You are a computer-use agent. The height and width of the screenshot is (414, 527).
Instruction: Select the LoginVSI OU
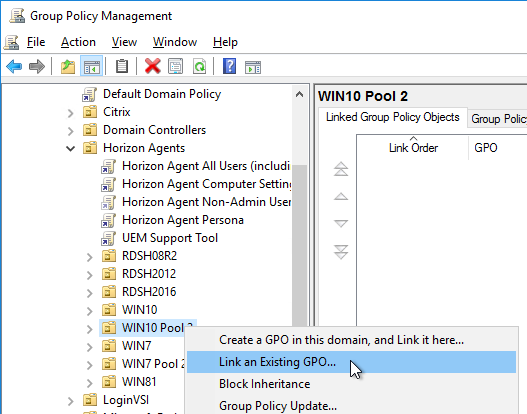tap(126, 400)
